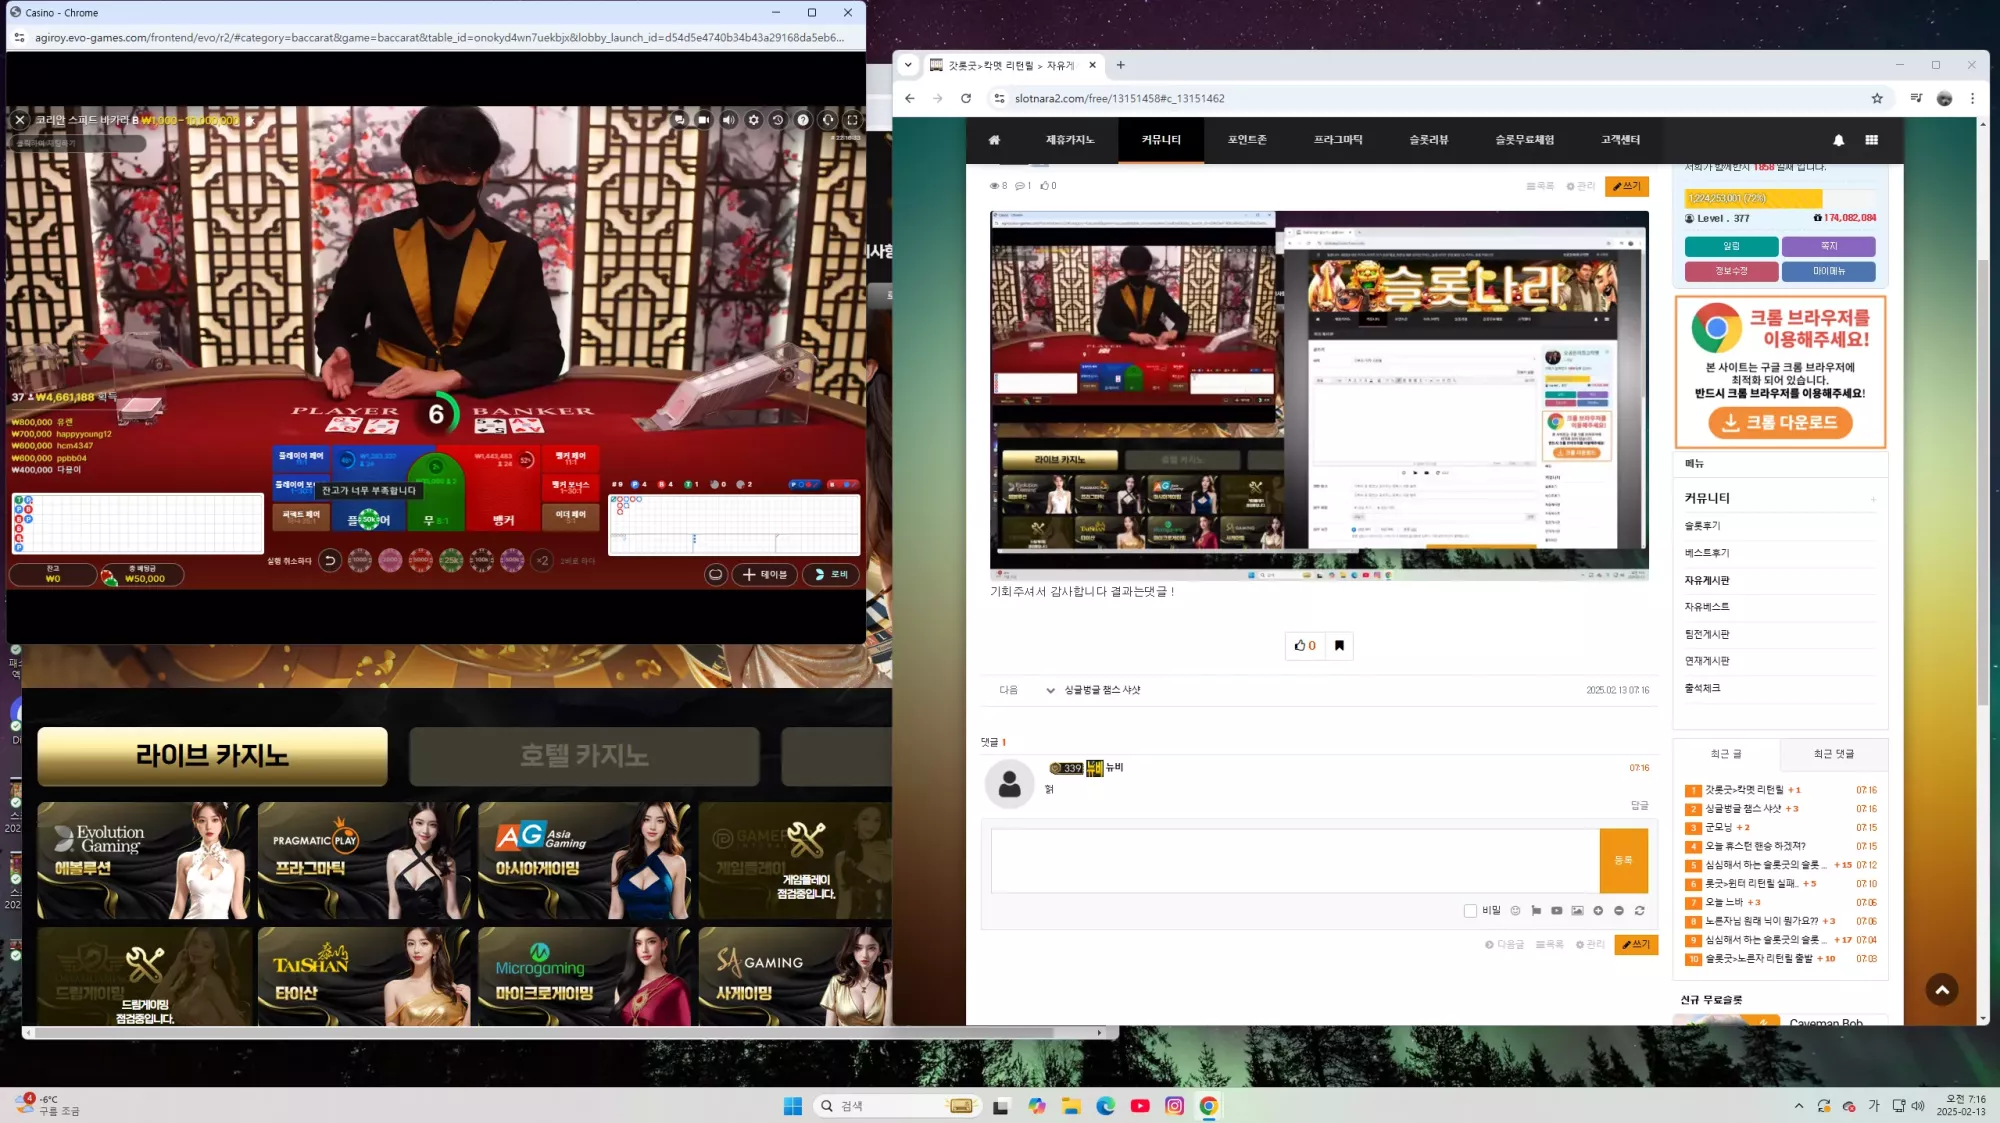2000x1123 pixels.
Task: Open the Chrome three-dot menu
Action: pyautogui.click(x=1972, y=98)
